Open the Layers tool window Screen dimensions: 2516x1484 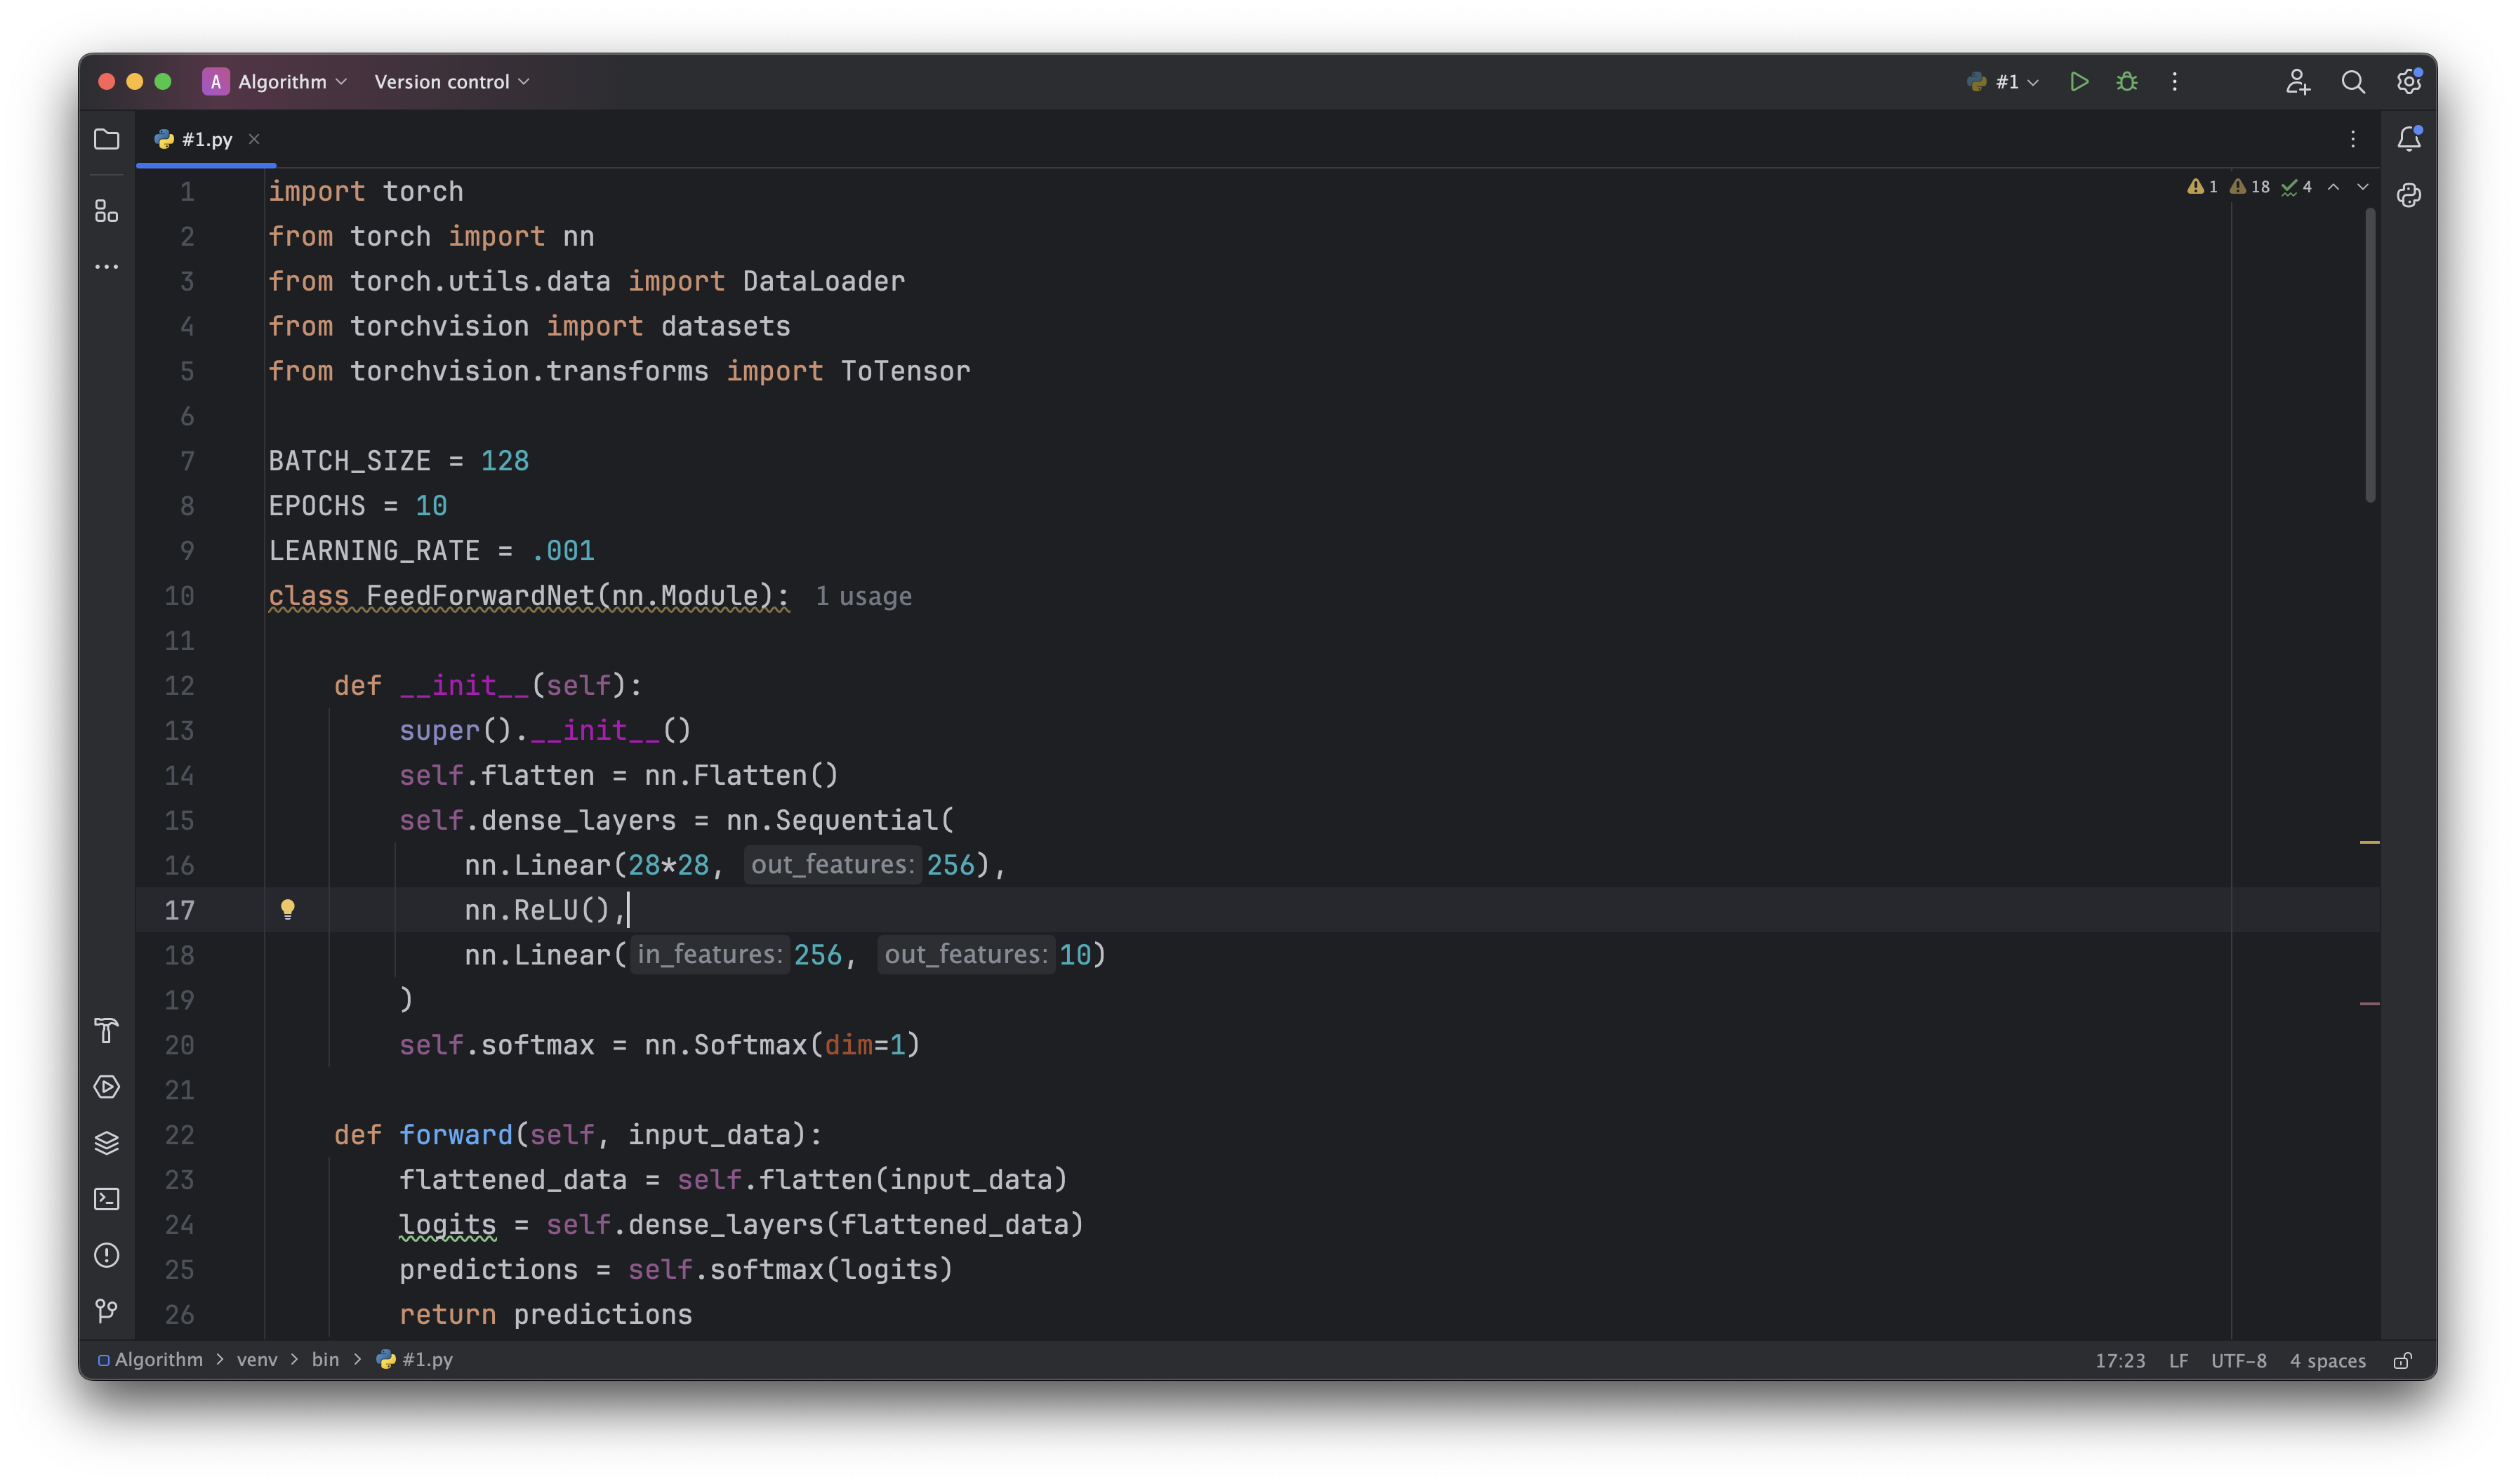pyautogui.click(x=106, y=1143)
